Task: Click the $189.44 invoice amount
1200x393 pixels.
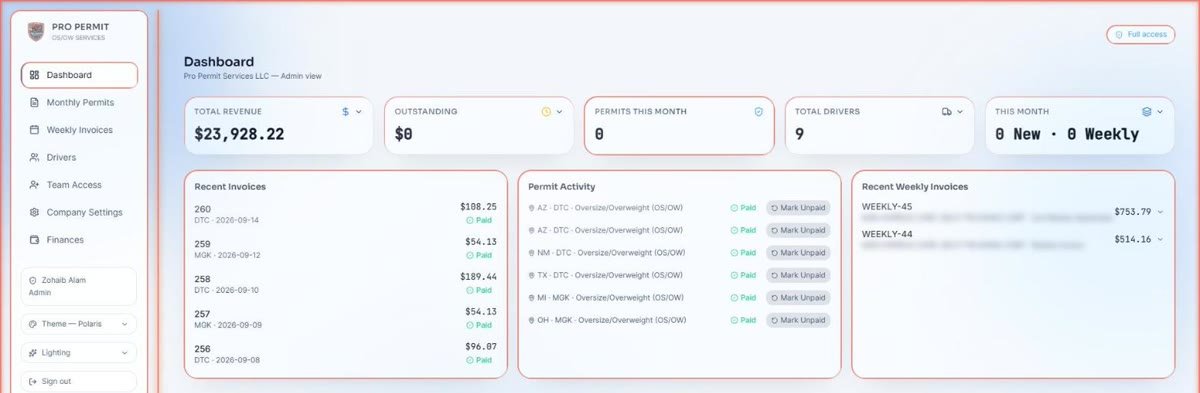Action: 478,276
